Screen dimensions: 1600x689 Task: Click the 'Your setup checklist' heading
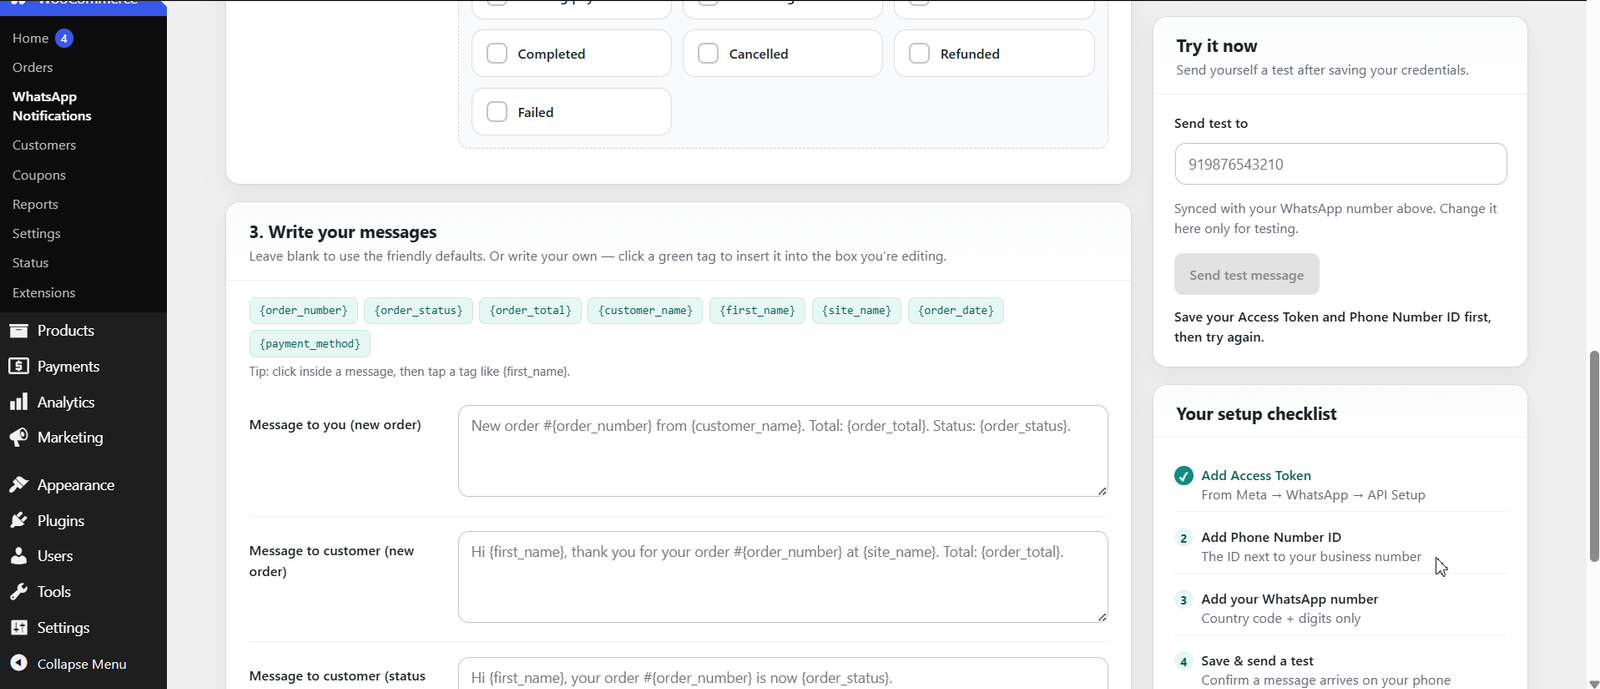point(1256,414)
